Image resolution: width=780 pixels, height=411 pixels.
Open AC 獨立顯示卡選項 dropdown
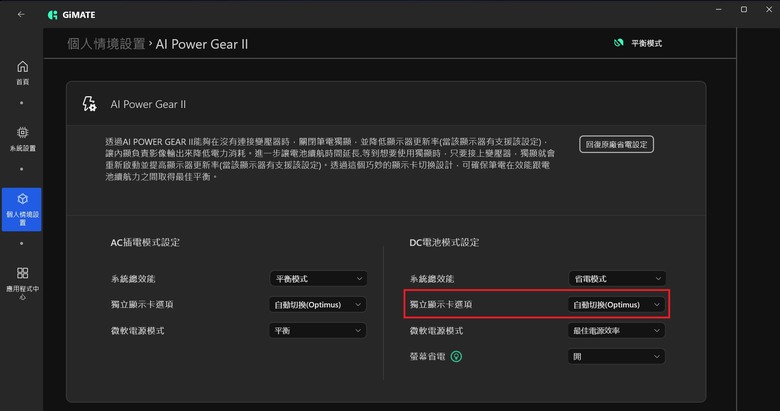[x=318, y=305]
